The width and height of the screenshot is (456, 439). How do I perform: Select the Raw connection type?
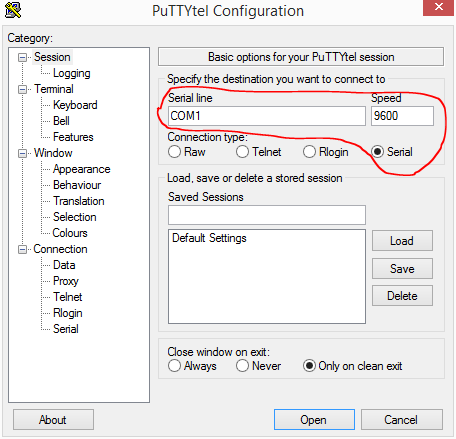click(x=174, y=152)
